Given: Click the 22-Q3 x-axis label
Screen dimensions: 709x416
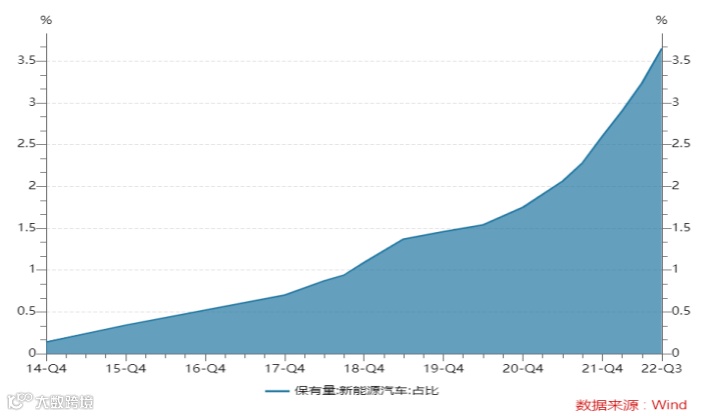Looking at the screenshot, I should [x=662, y=369].
